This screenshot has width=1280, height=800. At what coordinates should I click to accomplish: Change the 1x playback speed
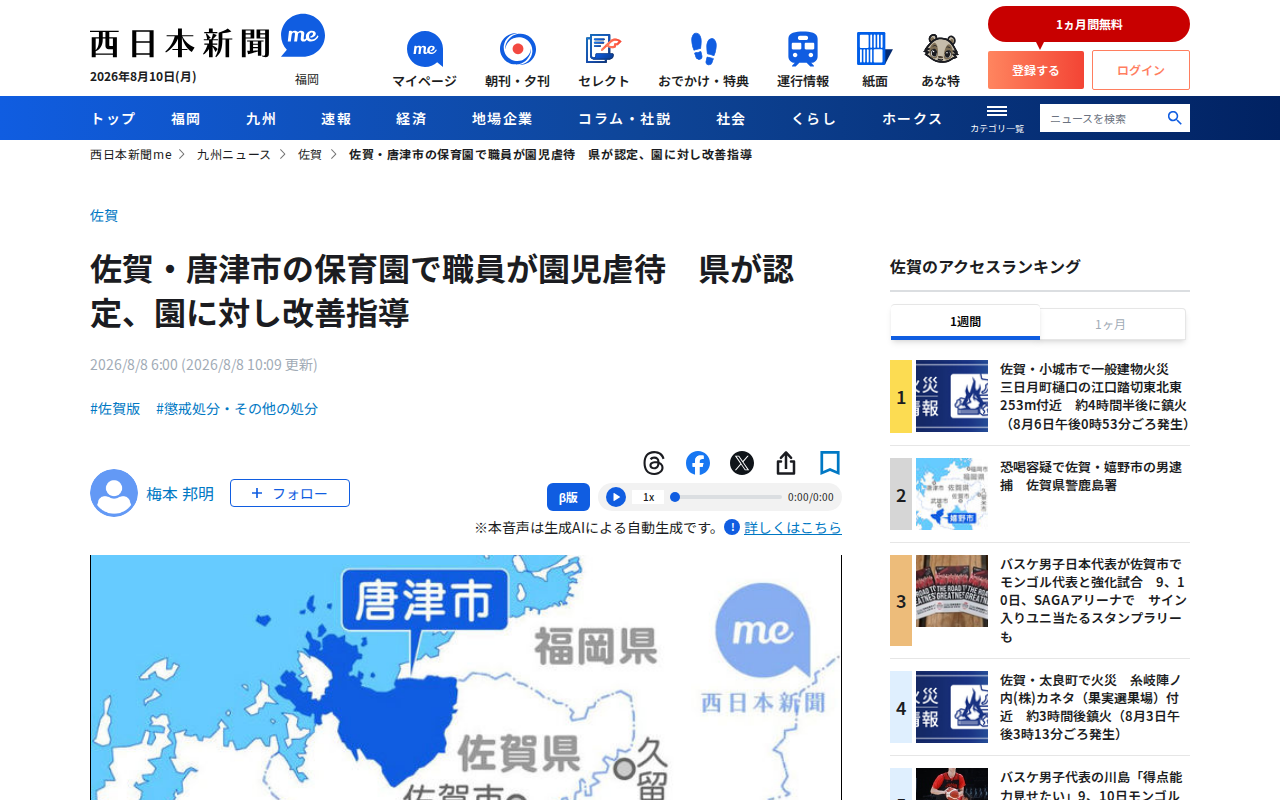[649, 497]
